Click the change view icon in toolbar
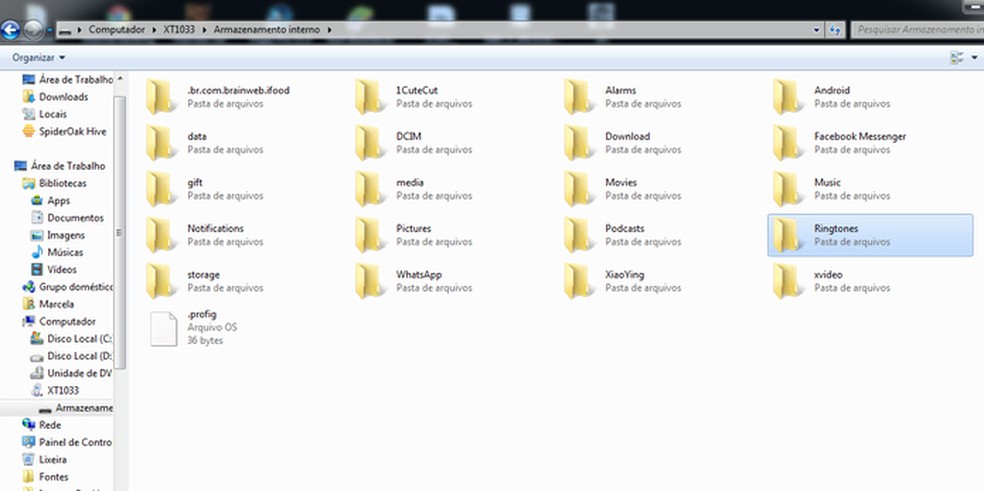 [x=957, y=58]
